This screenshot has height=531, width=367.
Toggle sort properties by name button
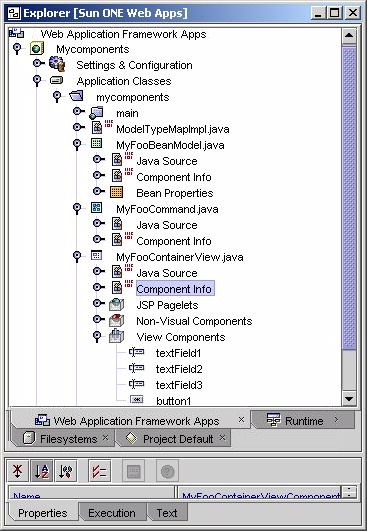[42, 470]
